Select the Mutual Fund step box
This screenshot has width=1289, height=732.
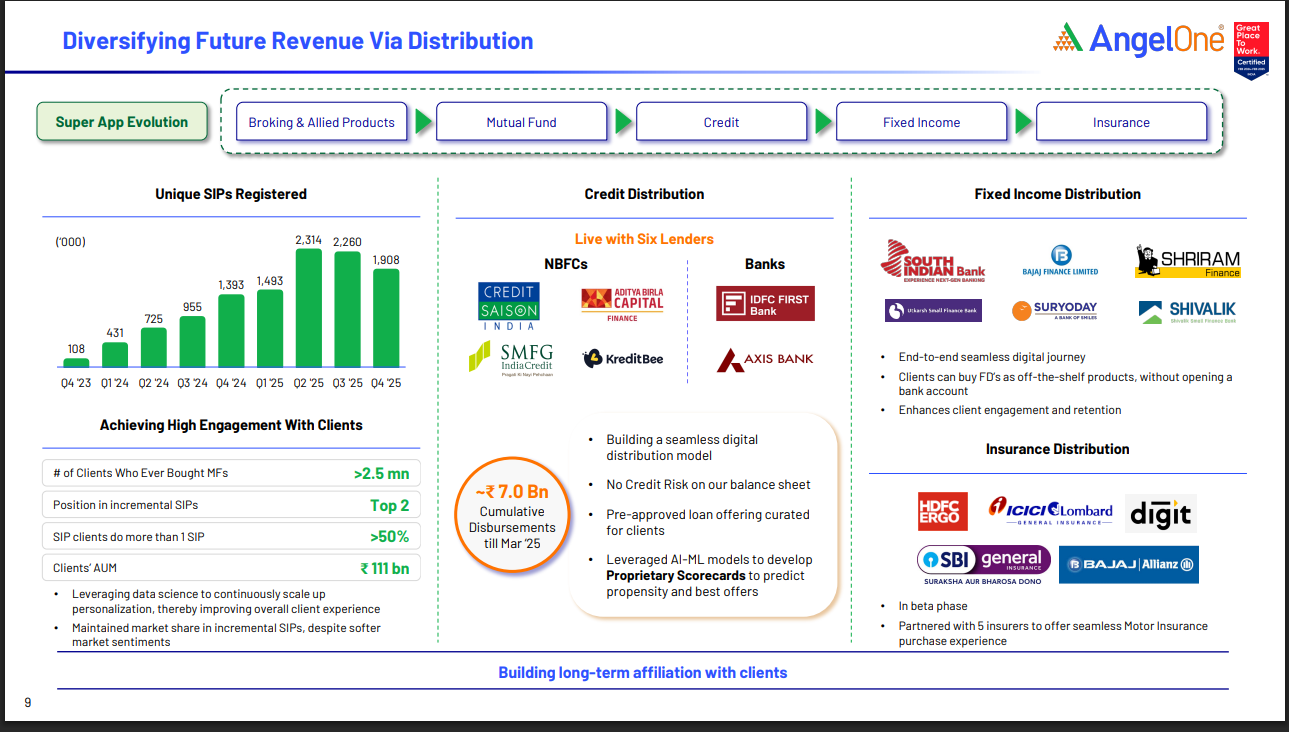521,122
